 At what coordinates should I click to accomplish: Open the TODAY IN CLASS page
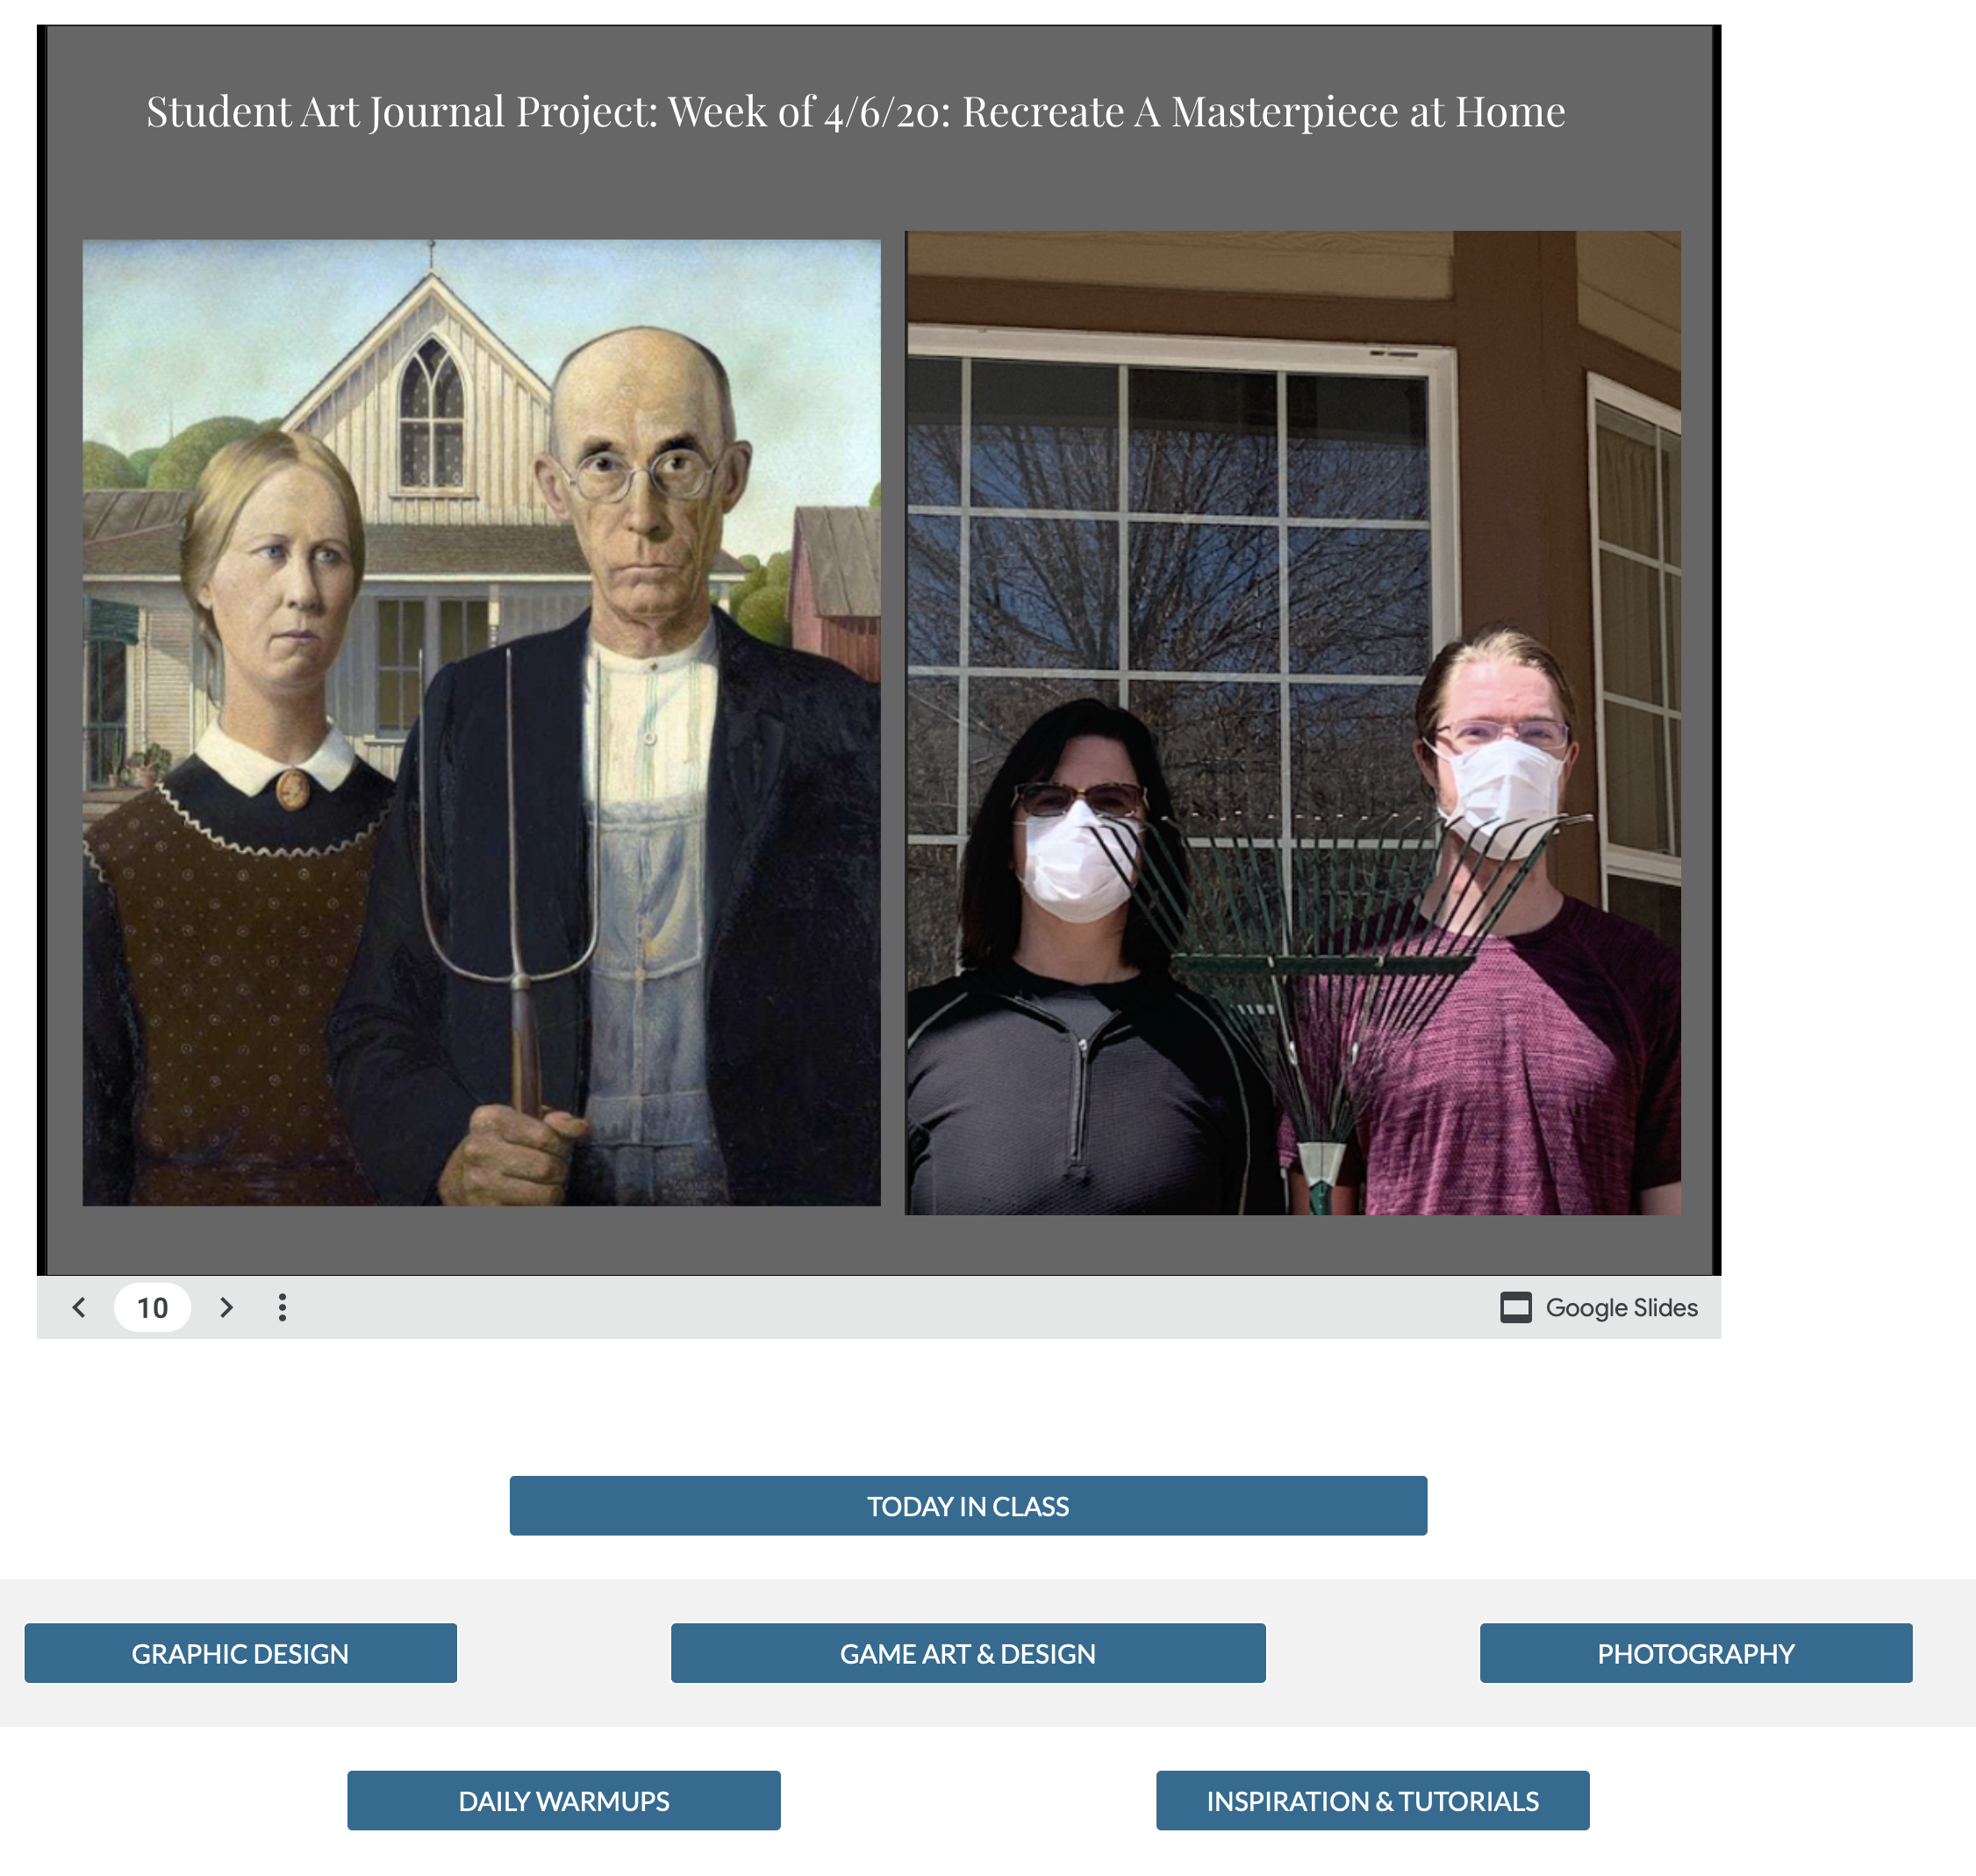967,1506
